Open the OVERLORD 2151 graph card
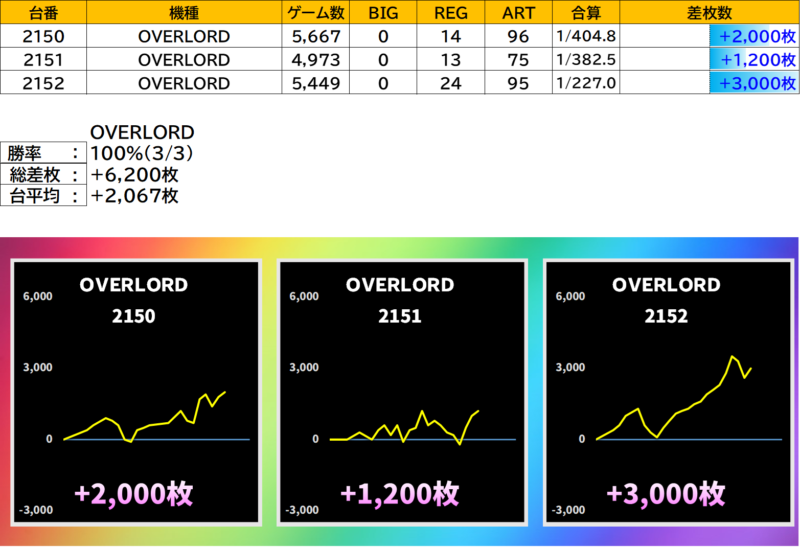The height and width of the screenshot is (547, 800). click(x=403, y=392)
